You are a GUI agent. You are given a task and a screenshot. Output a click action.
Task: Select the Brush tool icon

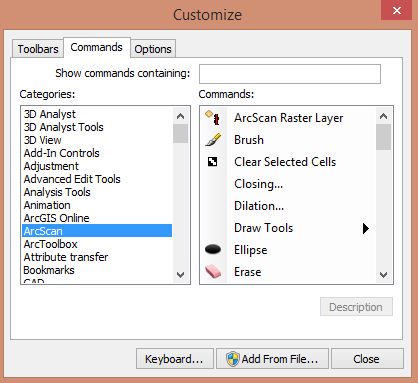(213, 140)
